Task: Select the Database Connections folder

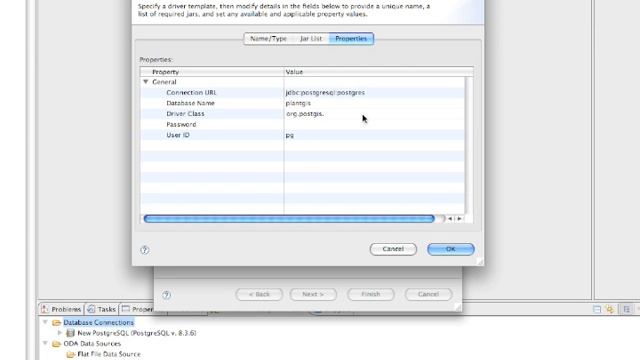Action: [x=98, y=322]
